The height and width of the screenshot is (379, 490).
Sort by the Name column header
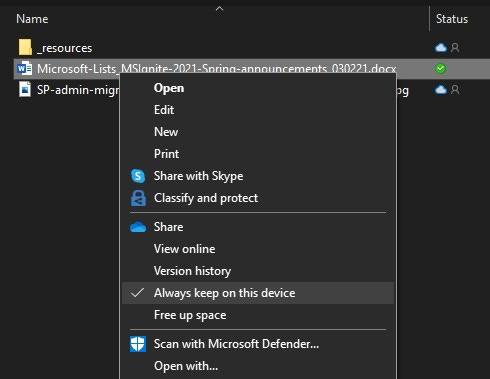coord(32,19)
